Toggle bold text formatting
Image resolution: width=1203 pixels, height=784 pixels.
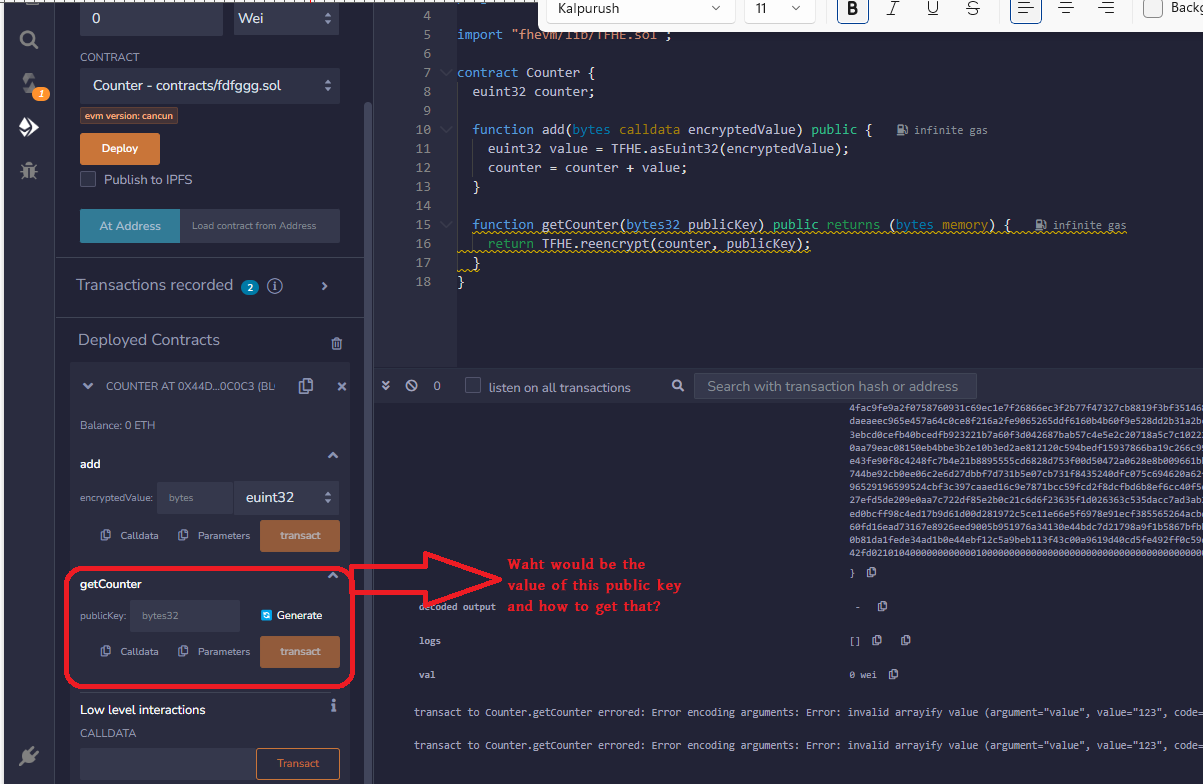pyautogui.click(x=852, y=9)
